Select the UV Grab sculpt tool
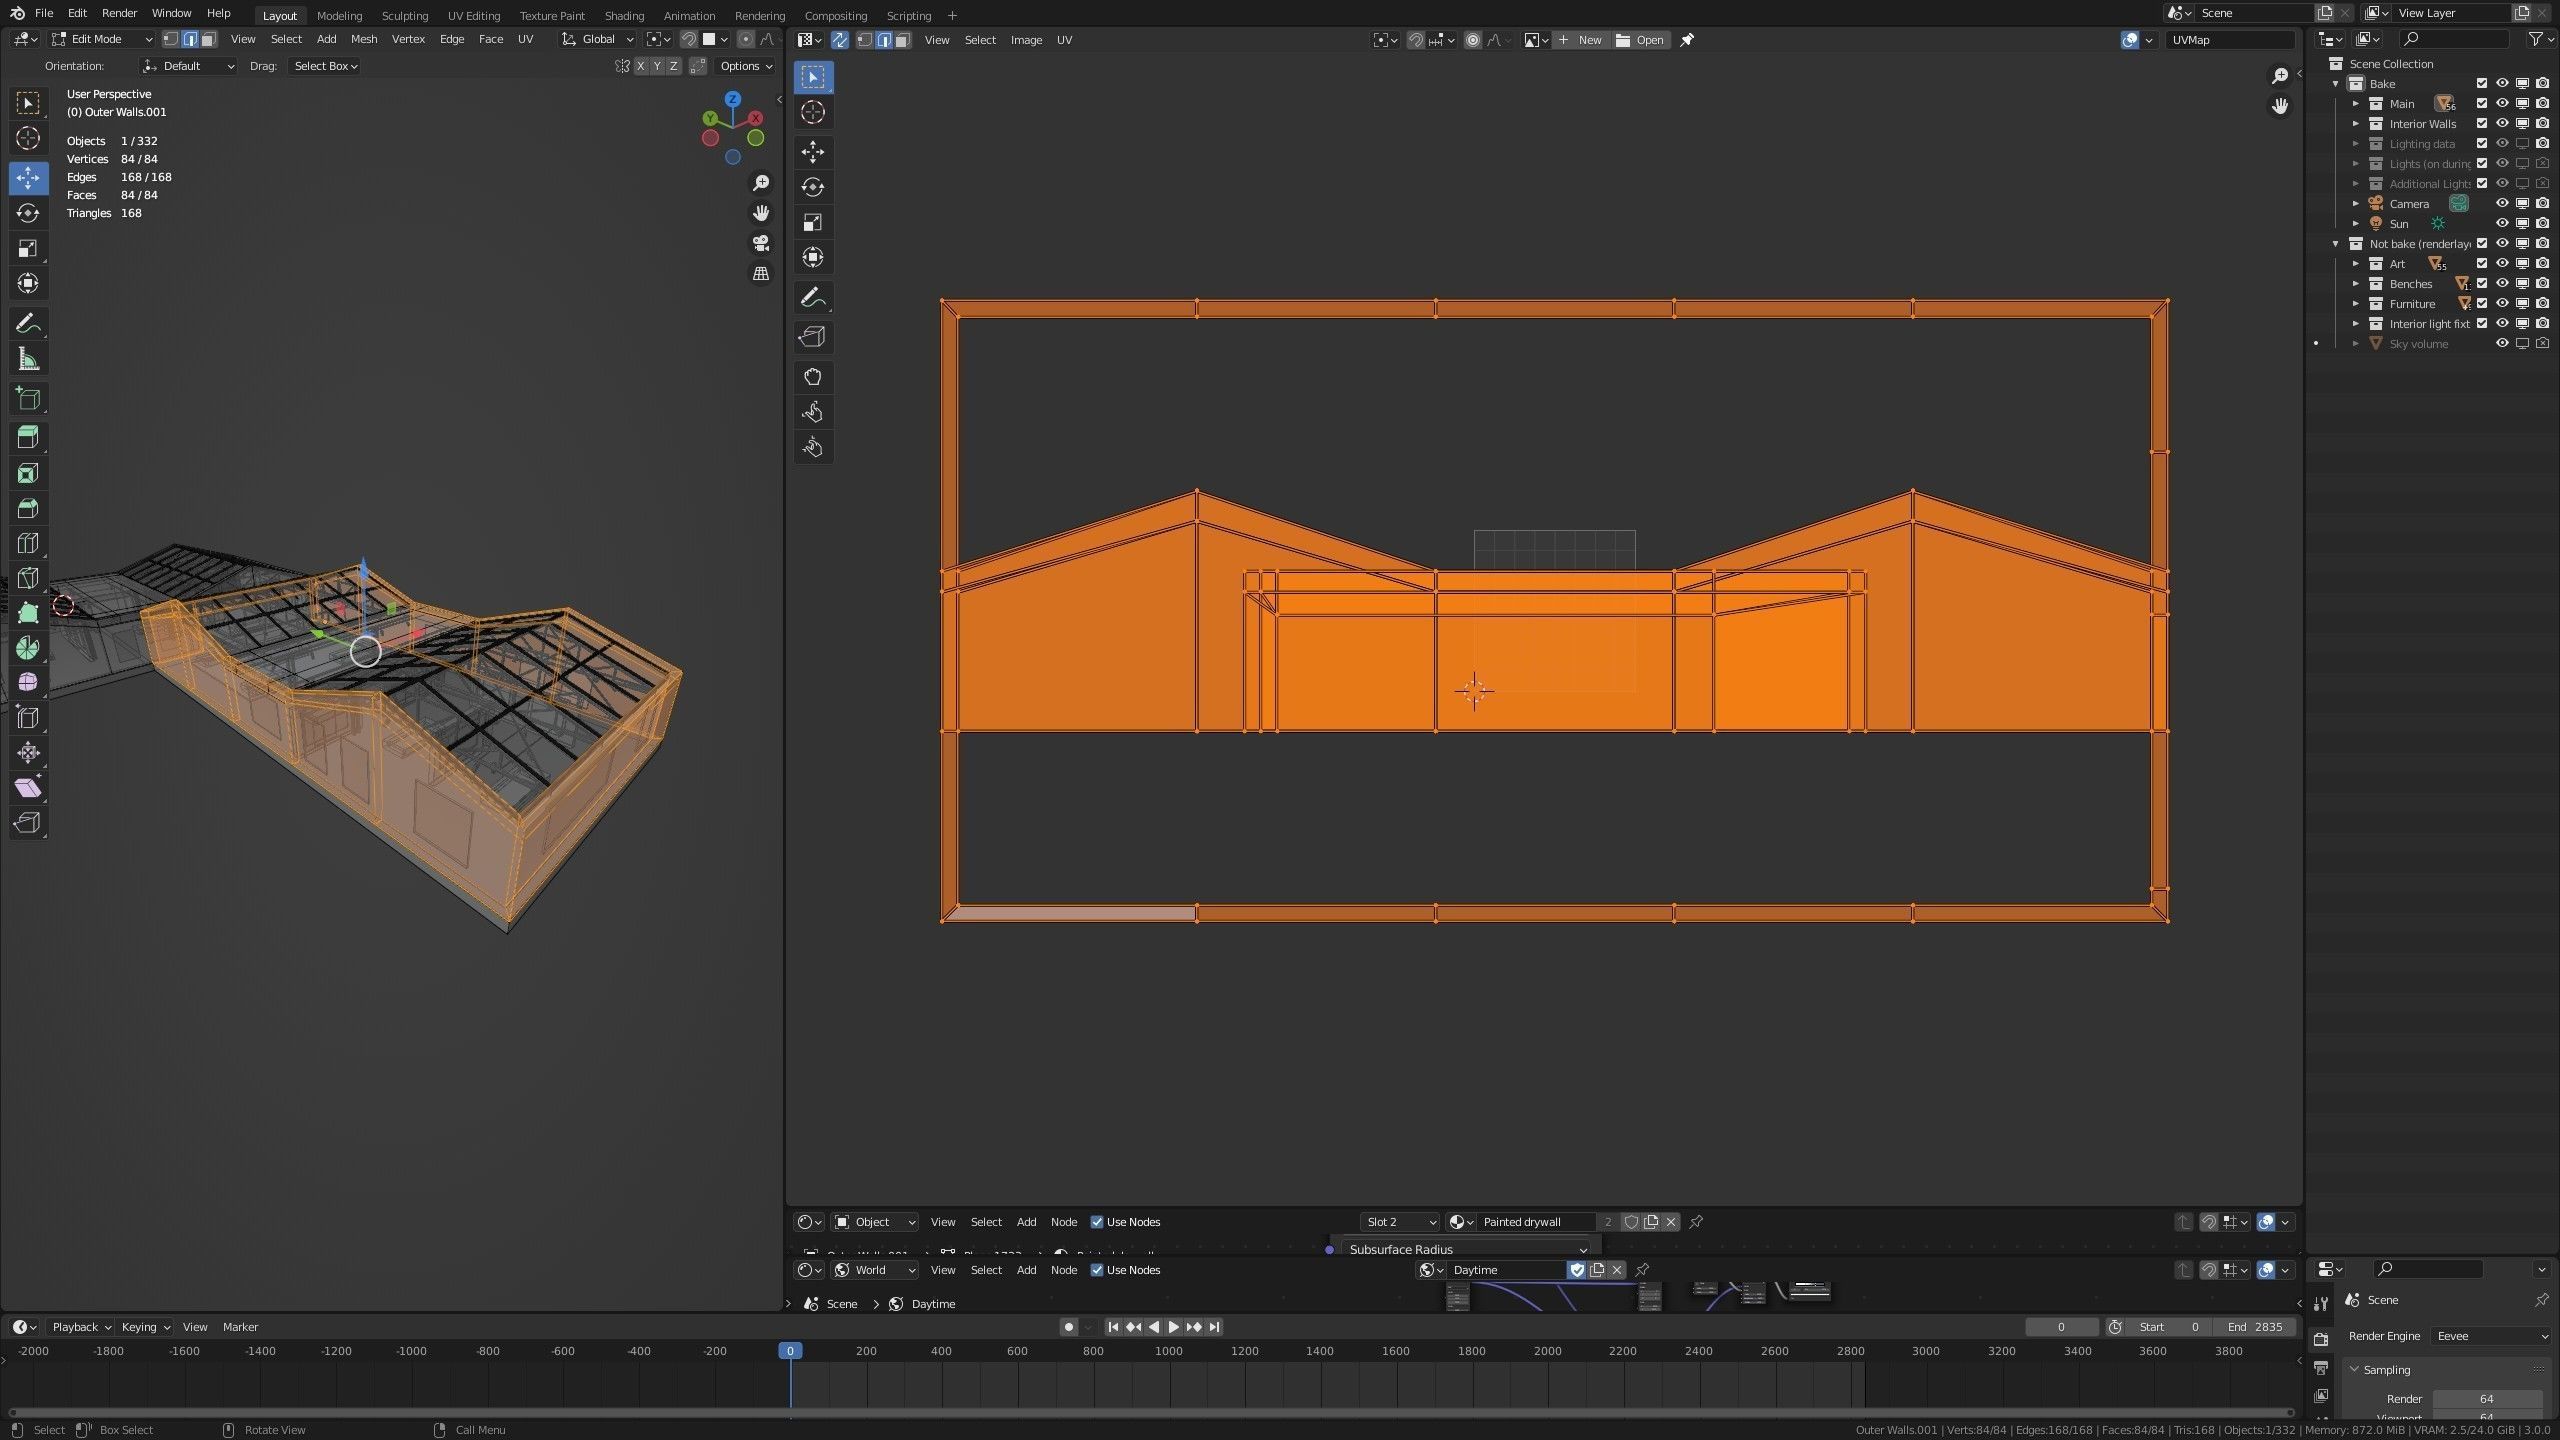 pos(813,377)
